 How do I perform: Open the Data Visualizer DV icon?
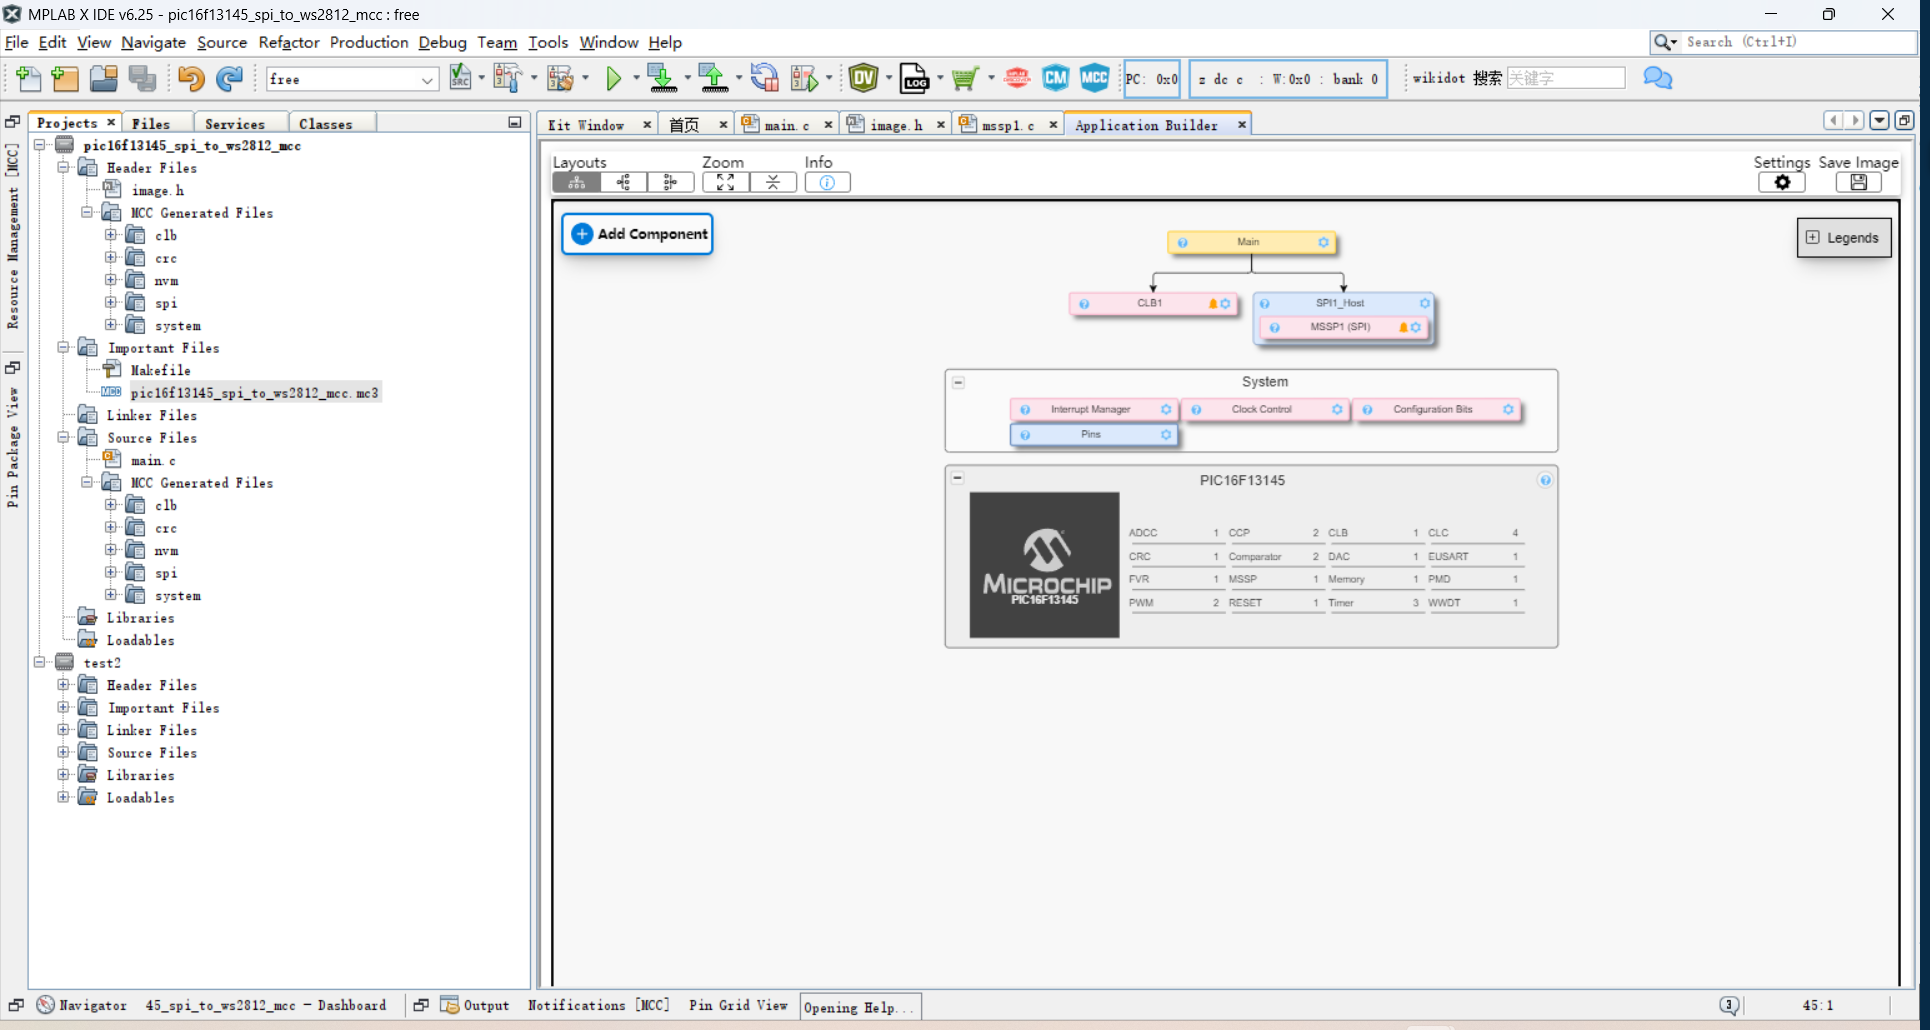pos(864,77)
